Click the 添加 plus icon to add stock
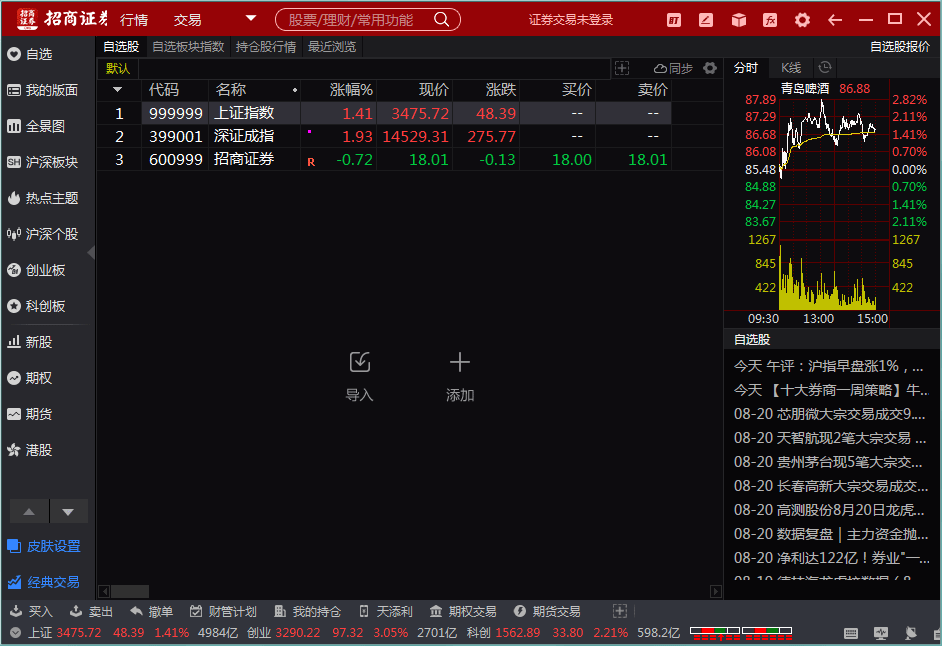This screenshot has height=646, width=942. 459,363
